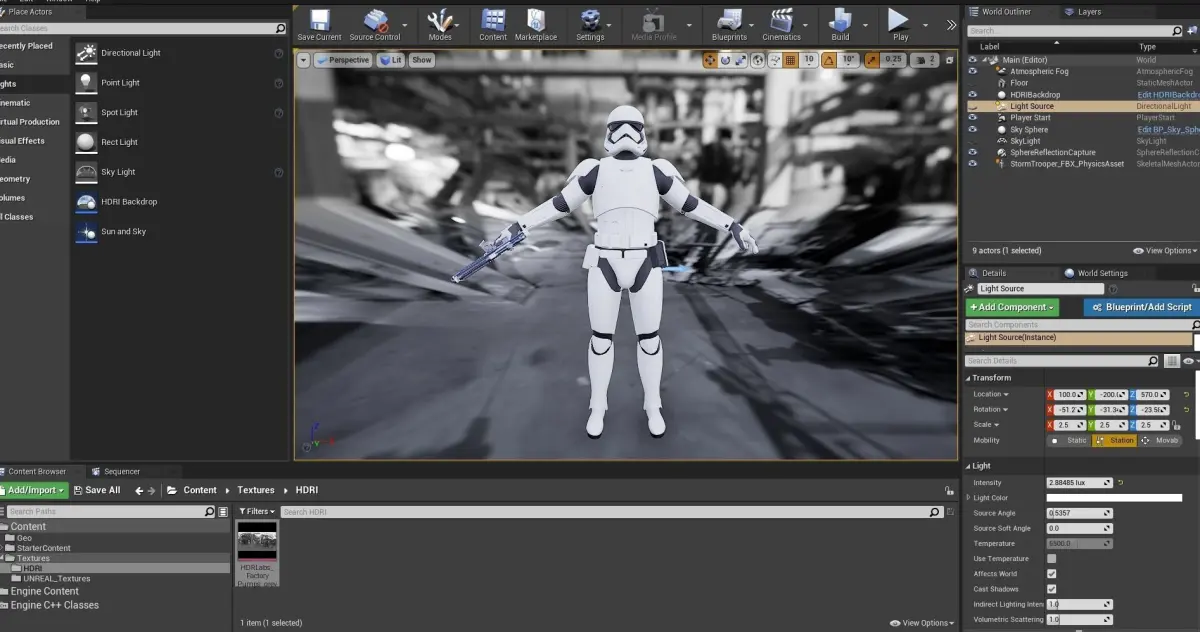This screenshot has height=632, width=1200.
Task: Click the Build lighting icon
Action: coord(840,21)
